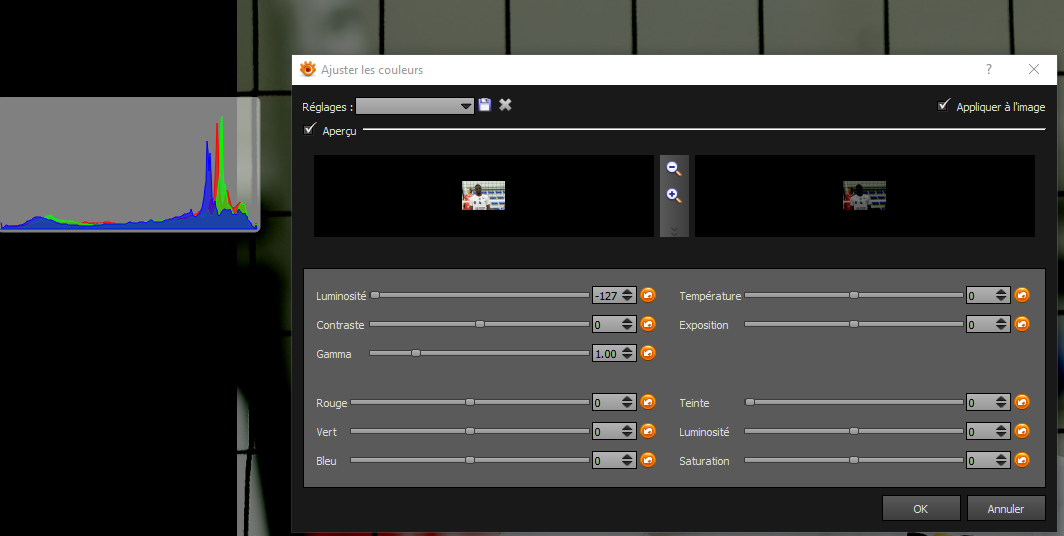Image resolution: width=1064 pixels, height=536 pixels.
Task: Step the Bleu spinner arrows
Action: click(x=628, y=461)
